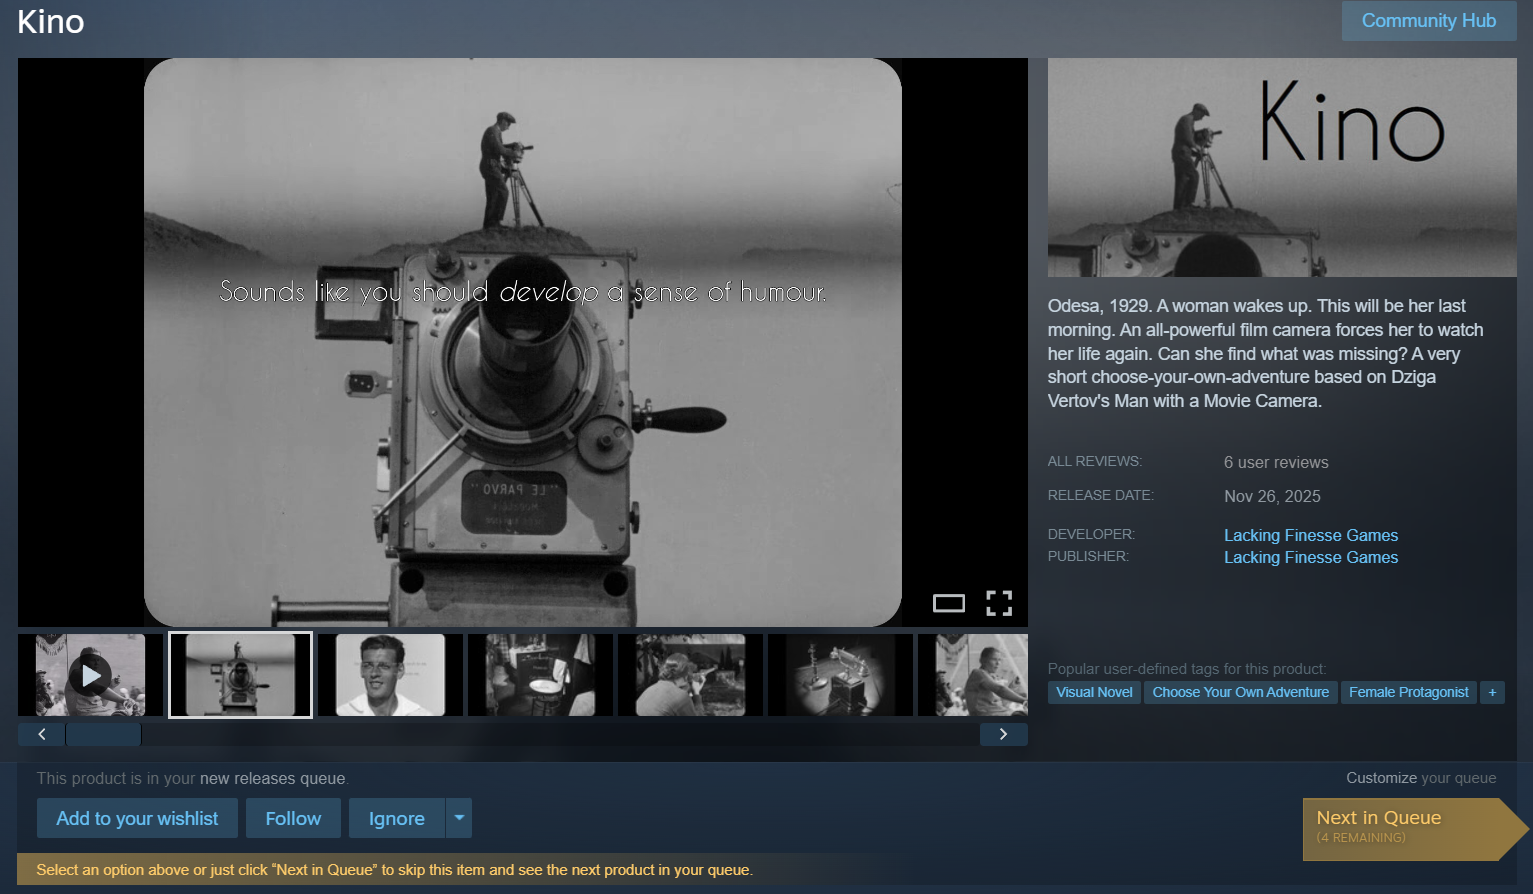Click the plus button to add tags
Screen dimensions: 1533x894
1492,692
